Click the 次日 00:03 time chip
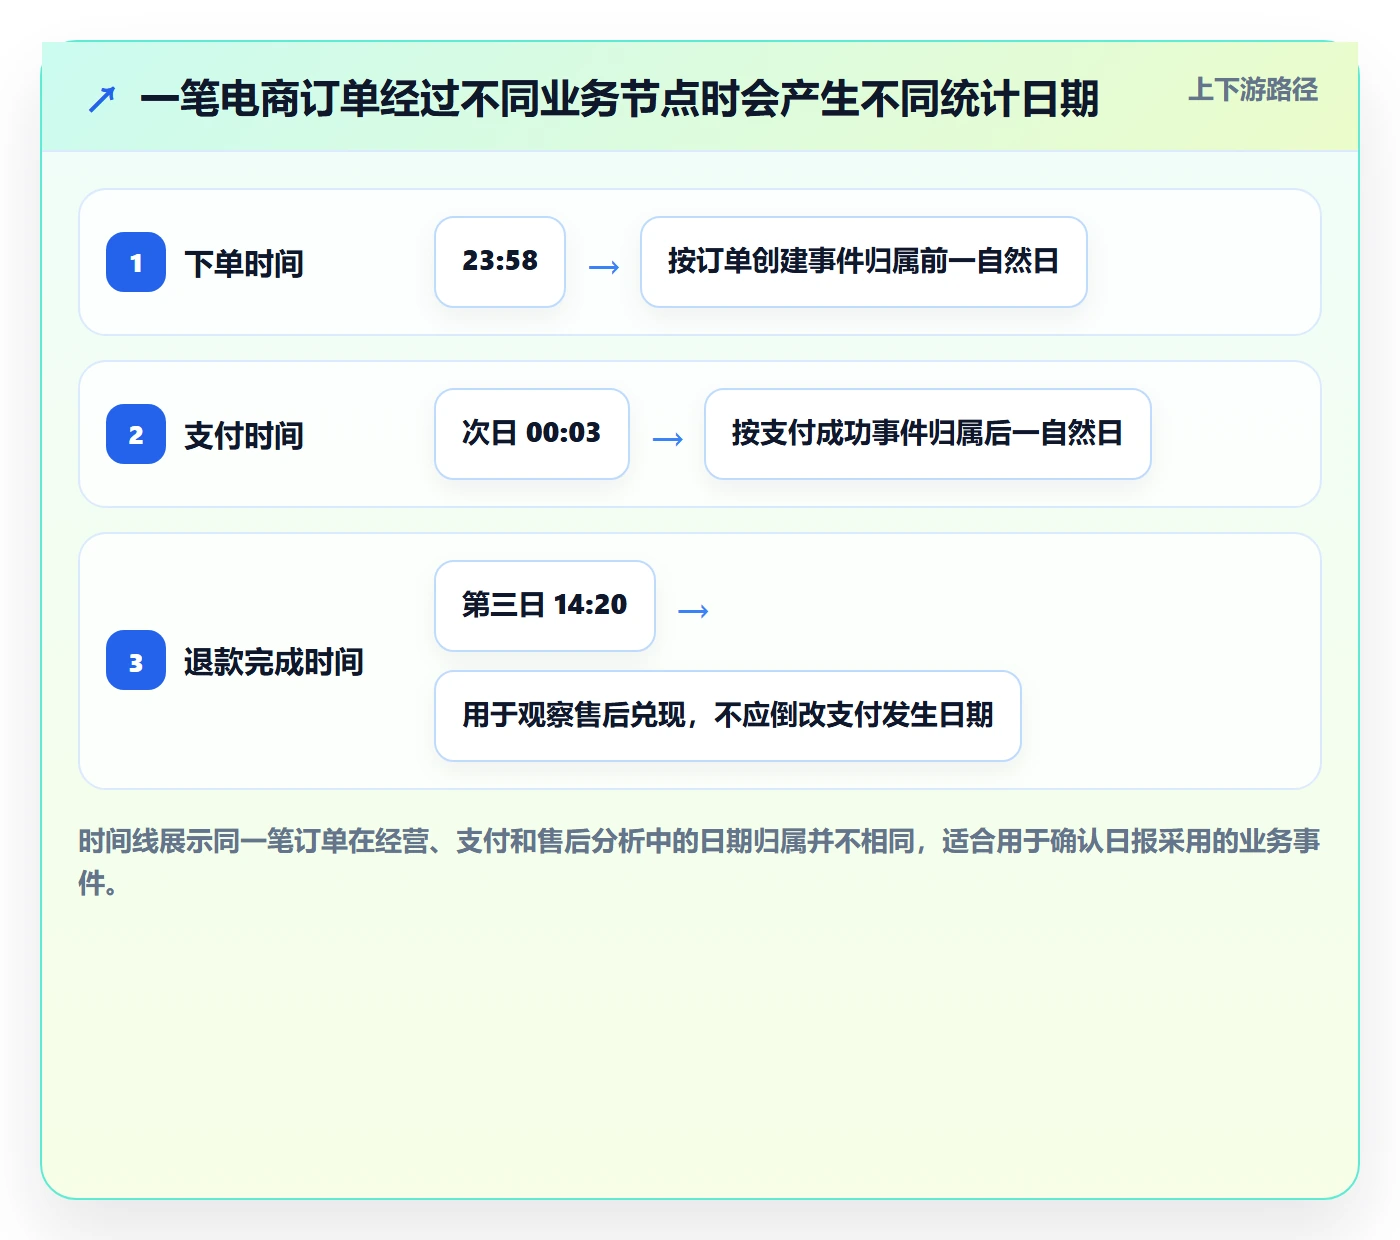 (x=532, y=434)
